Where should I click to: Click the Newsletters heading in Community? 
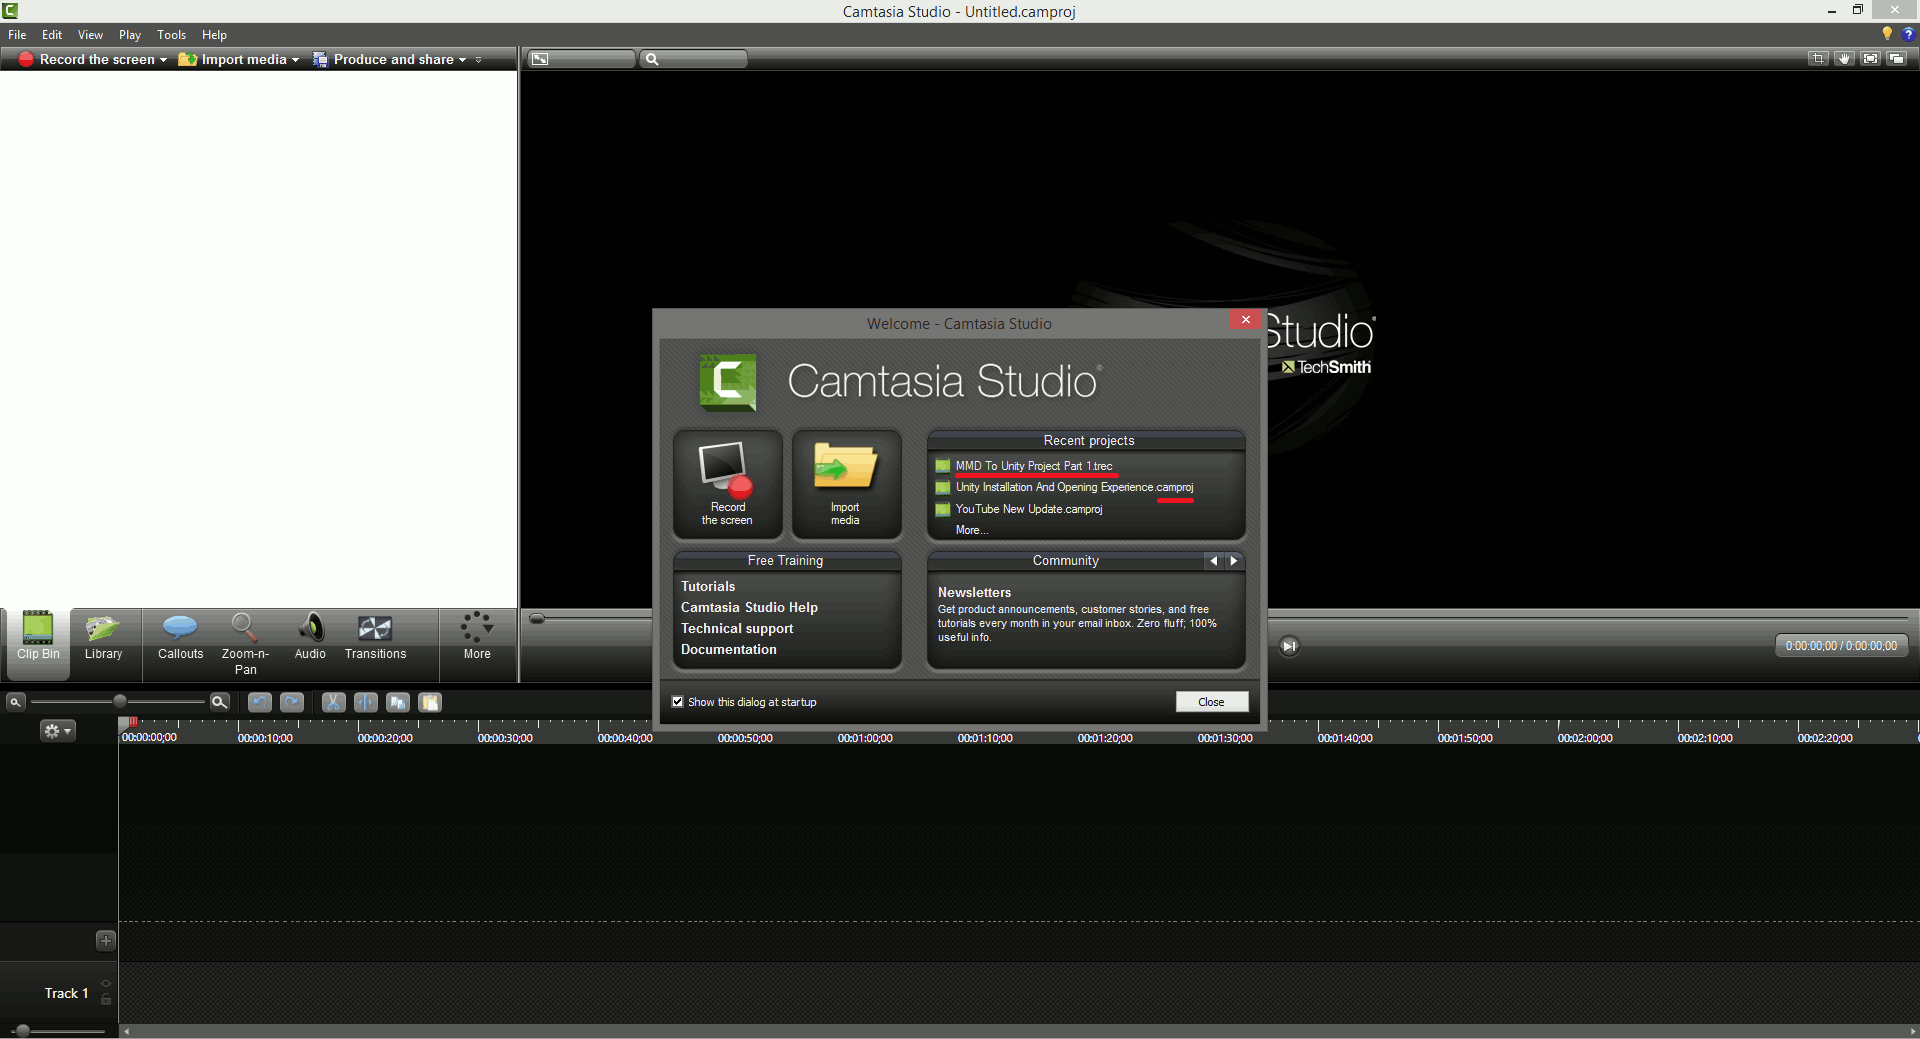tap(974, 593)
